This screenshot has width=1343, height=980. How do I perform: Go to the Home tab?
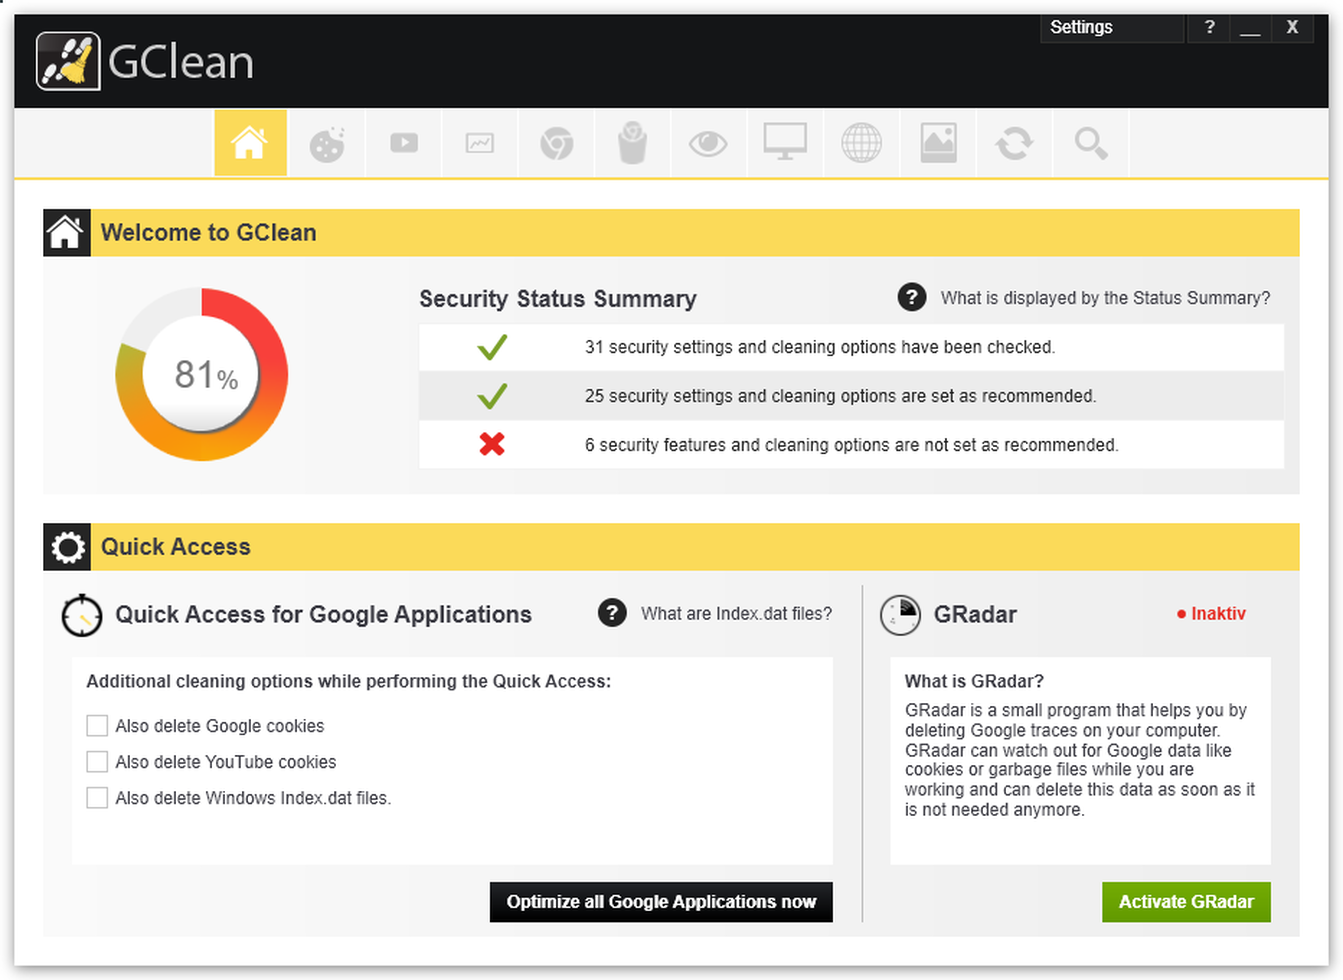click(x=250, y=144)
